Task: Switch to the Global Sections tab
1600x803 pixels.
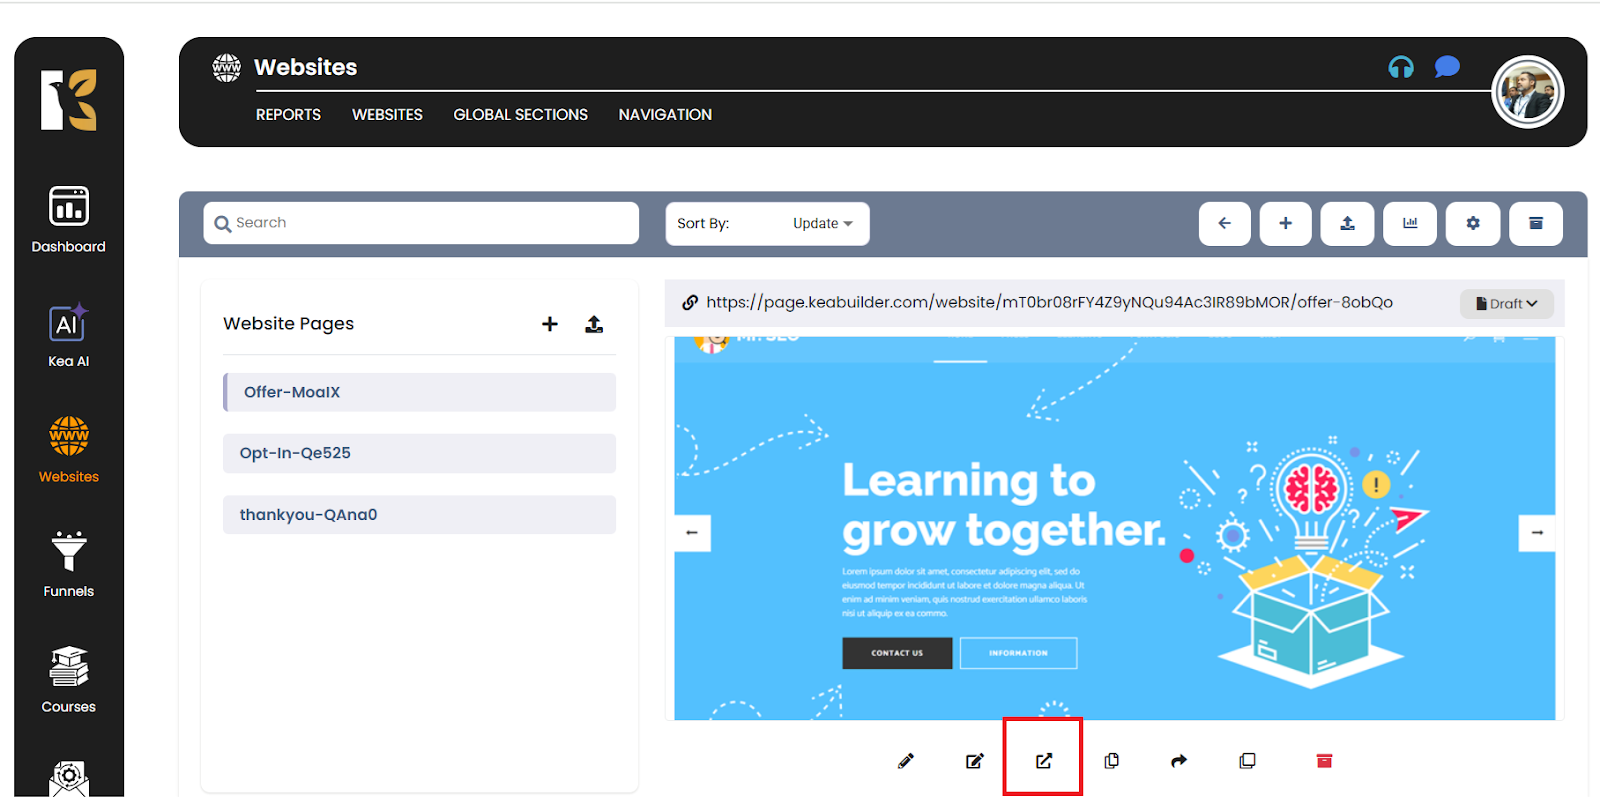Action: pos(520,115)
